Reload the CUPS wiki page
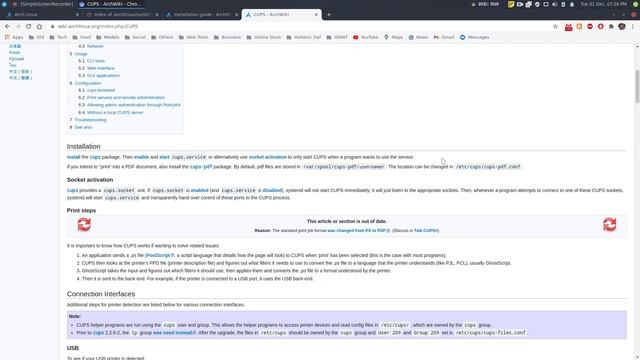Screen dimensions: 640x360 (28, 26)
